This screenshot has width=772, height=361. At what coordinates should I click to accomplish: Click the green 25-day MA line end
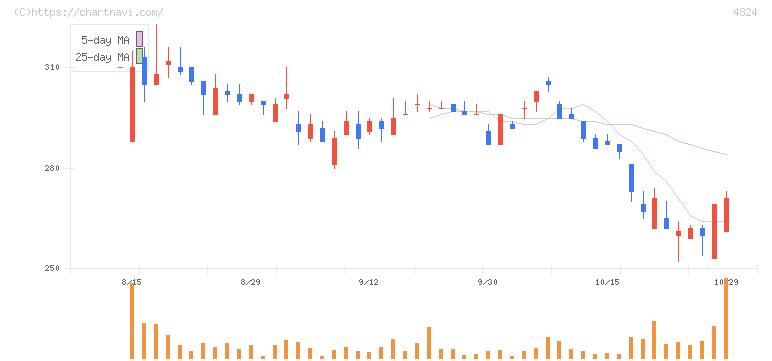tap(725, 154)
